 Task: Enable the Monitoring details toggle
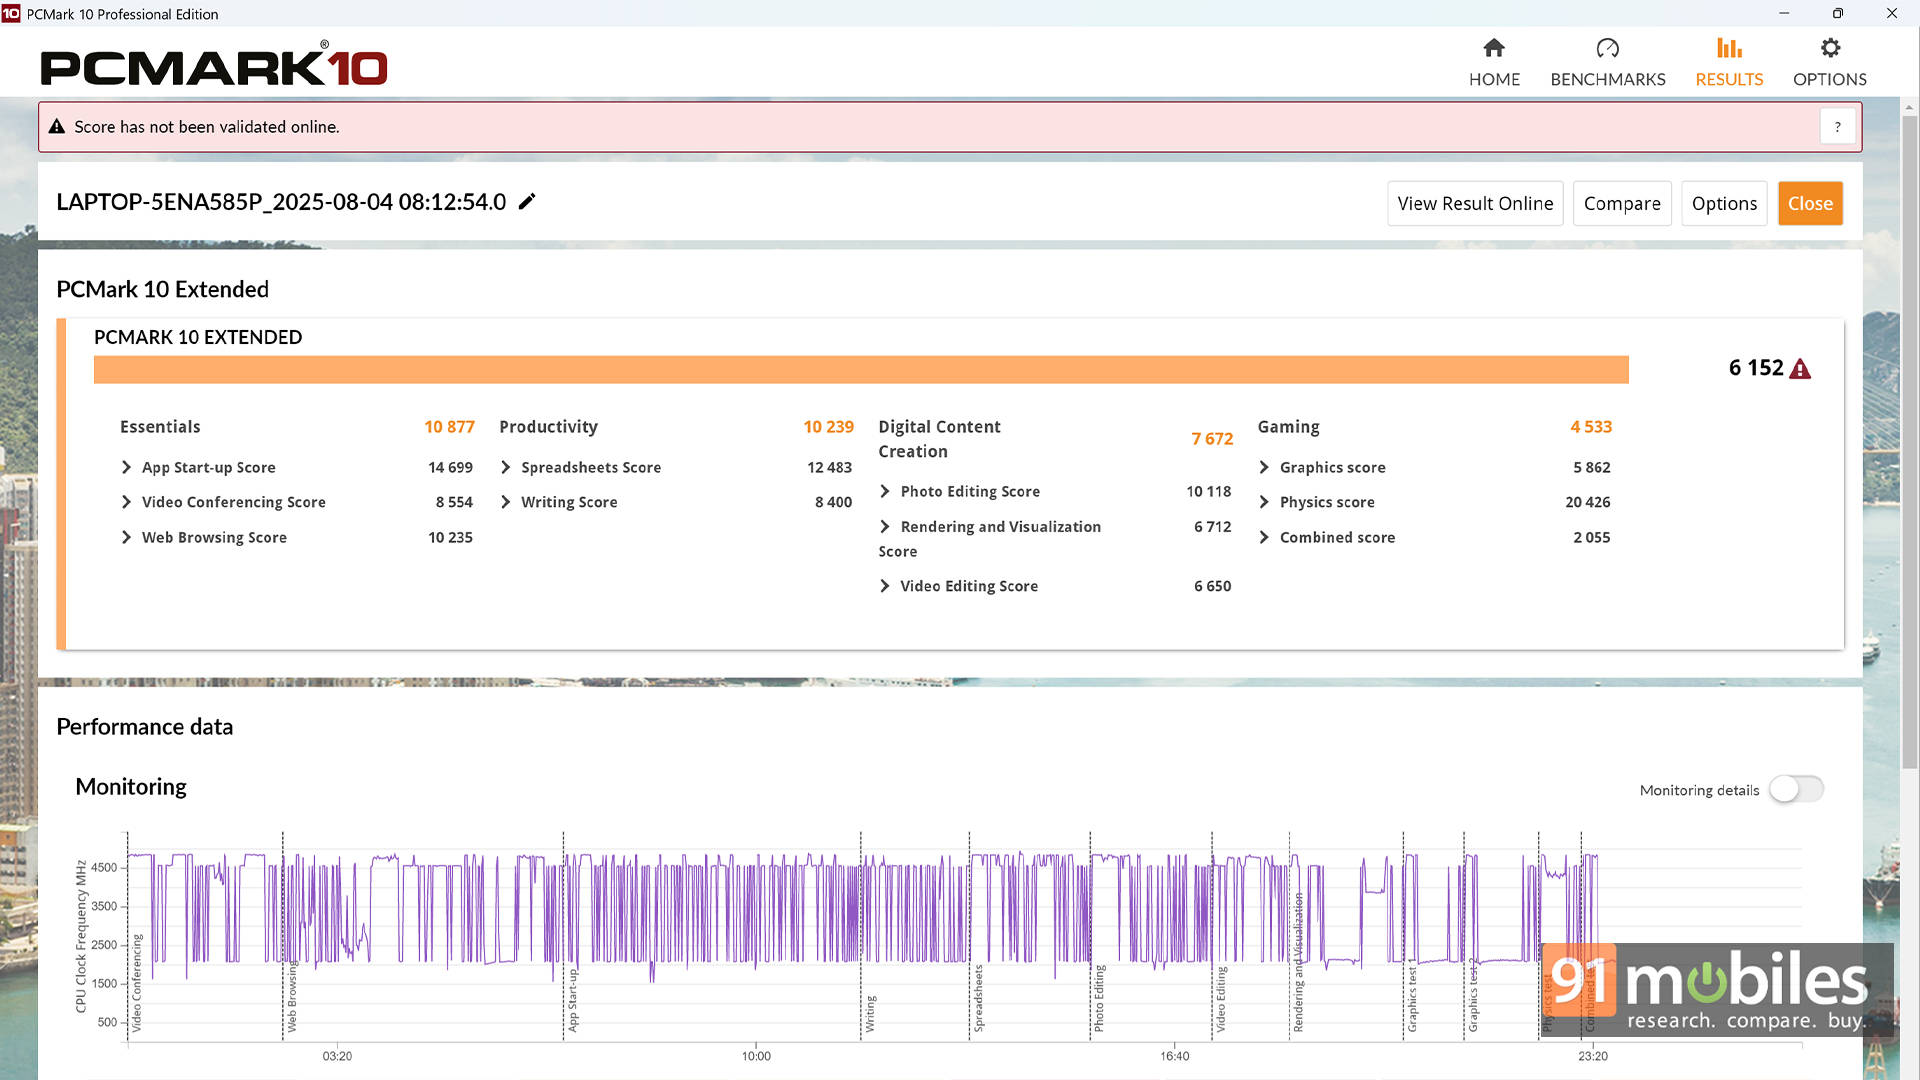1796,789
